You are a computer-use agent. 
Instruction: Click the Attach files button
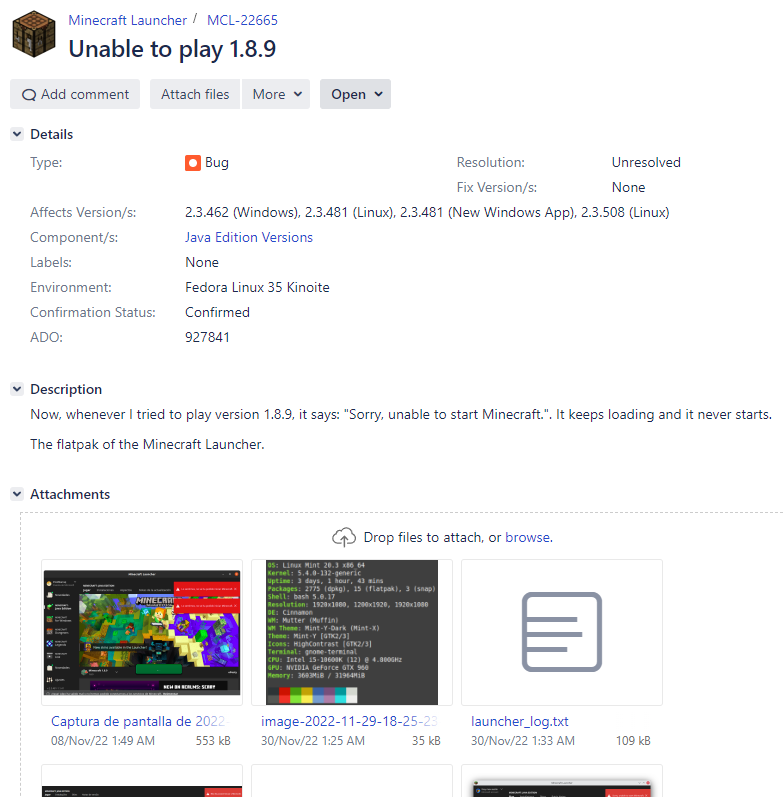click(x=195, y=94)
